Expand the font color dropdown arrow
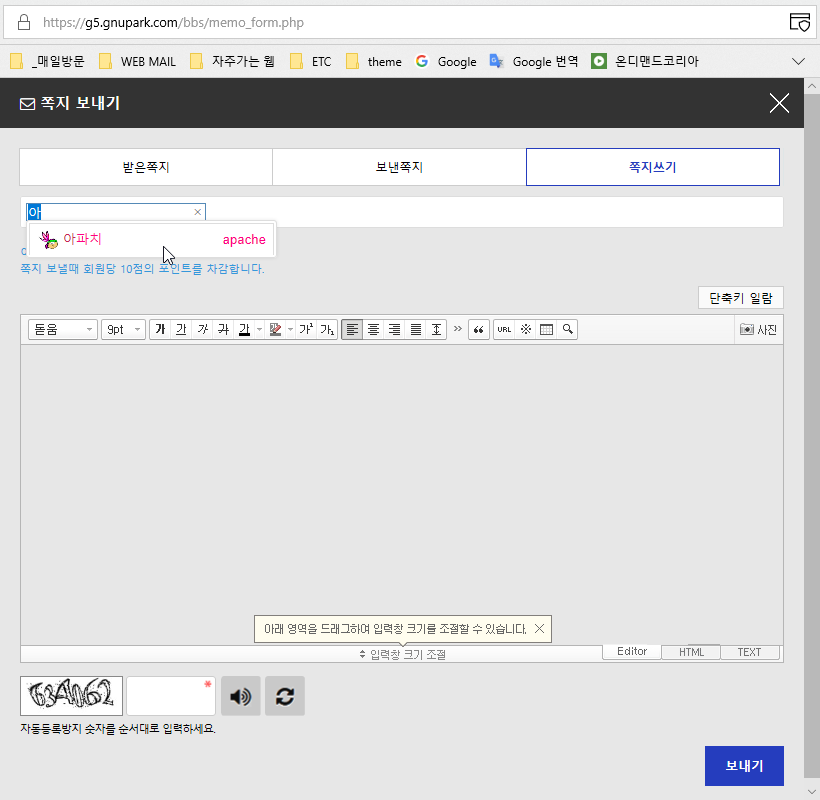Viewport: 820px width, 800px height. [x=259, y=330]
